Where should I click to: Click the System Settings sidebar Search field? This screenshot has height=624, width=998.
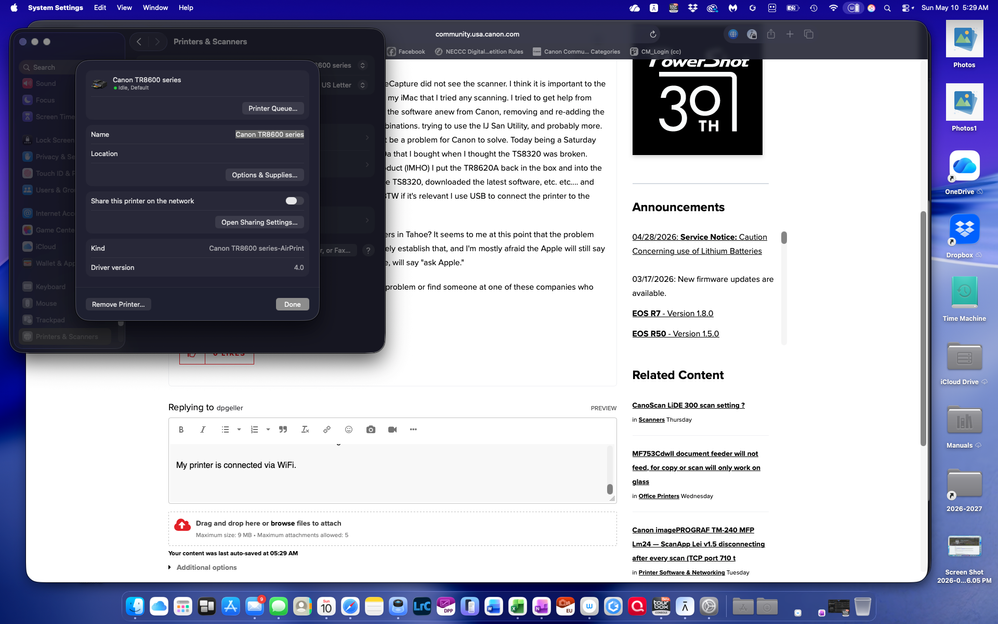tap(70, 67)
